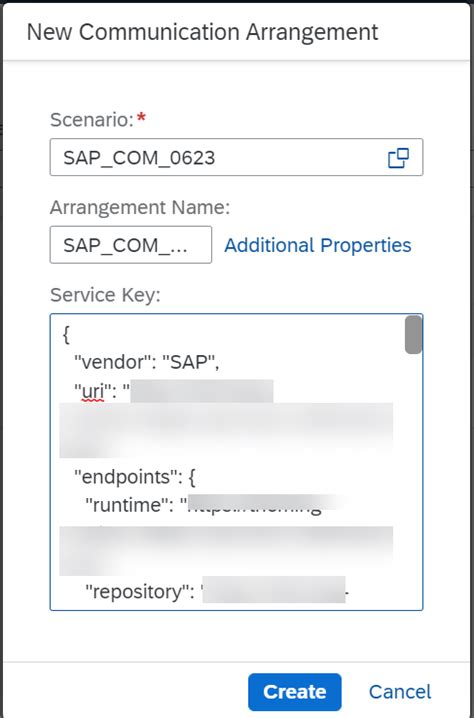Click the Create button
The height and width of the screenshot is (718, 474).
pos(295,691)
